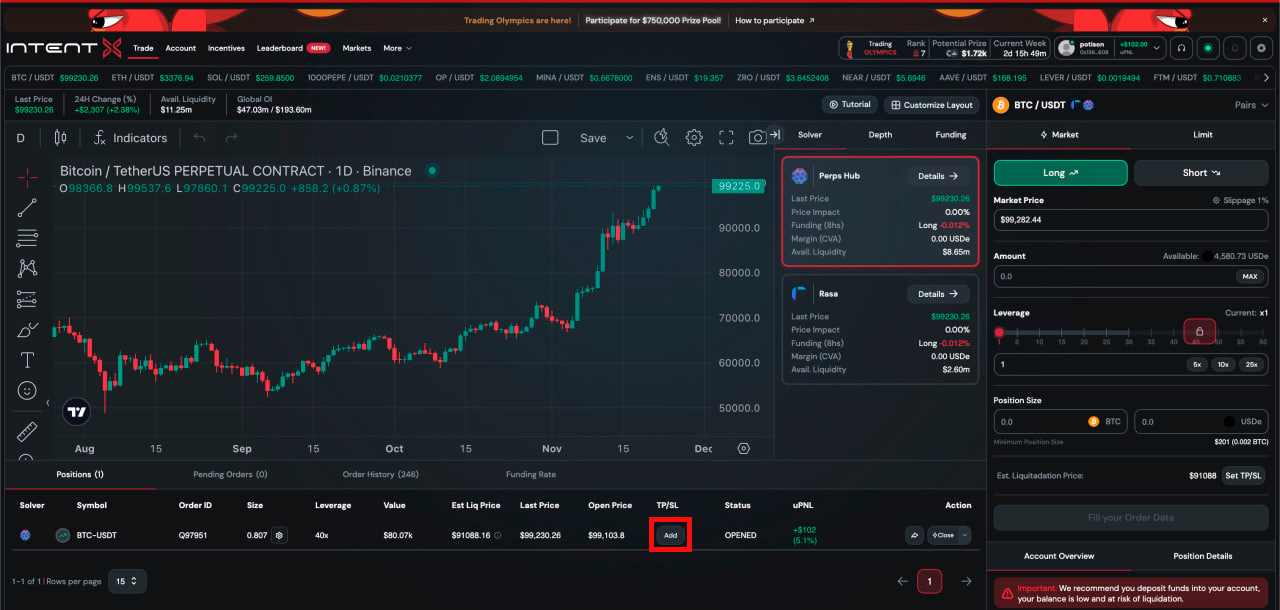Toggle the leverage lock icon
This screenshot has height=610, width=1280.
[x=1199, y=330]
